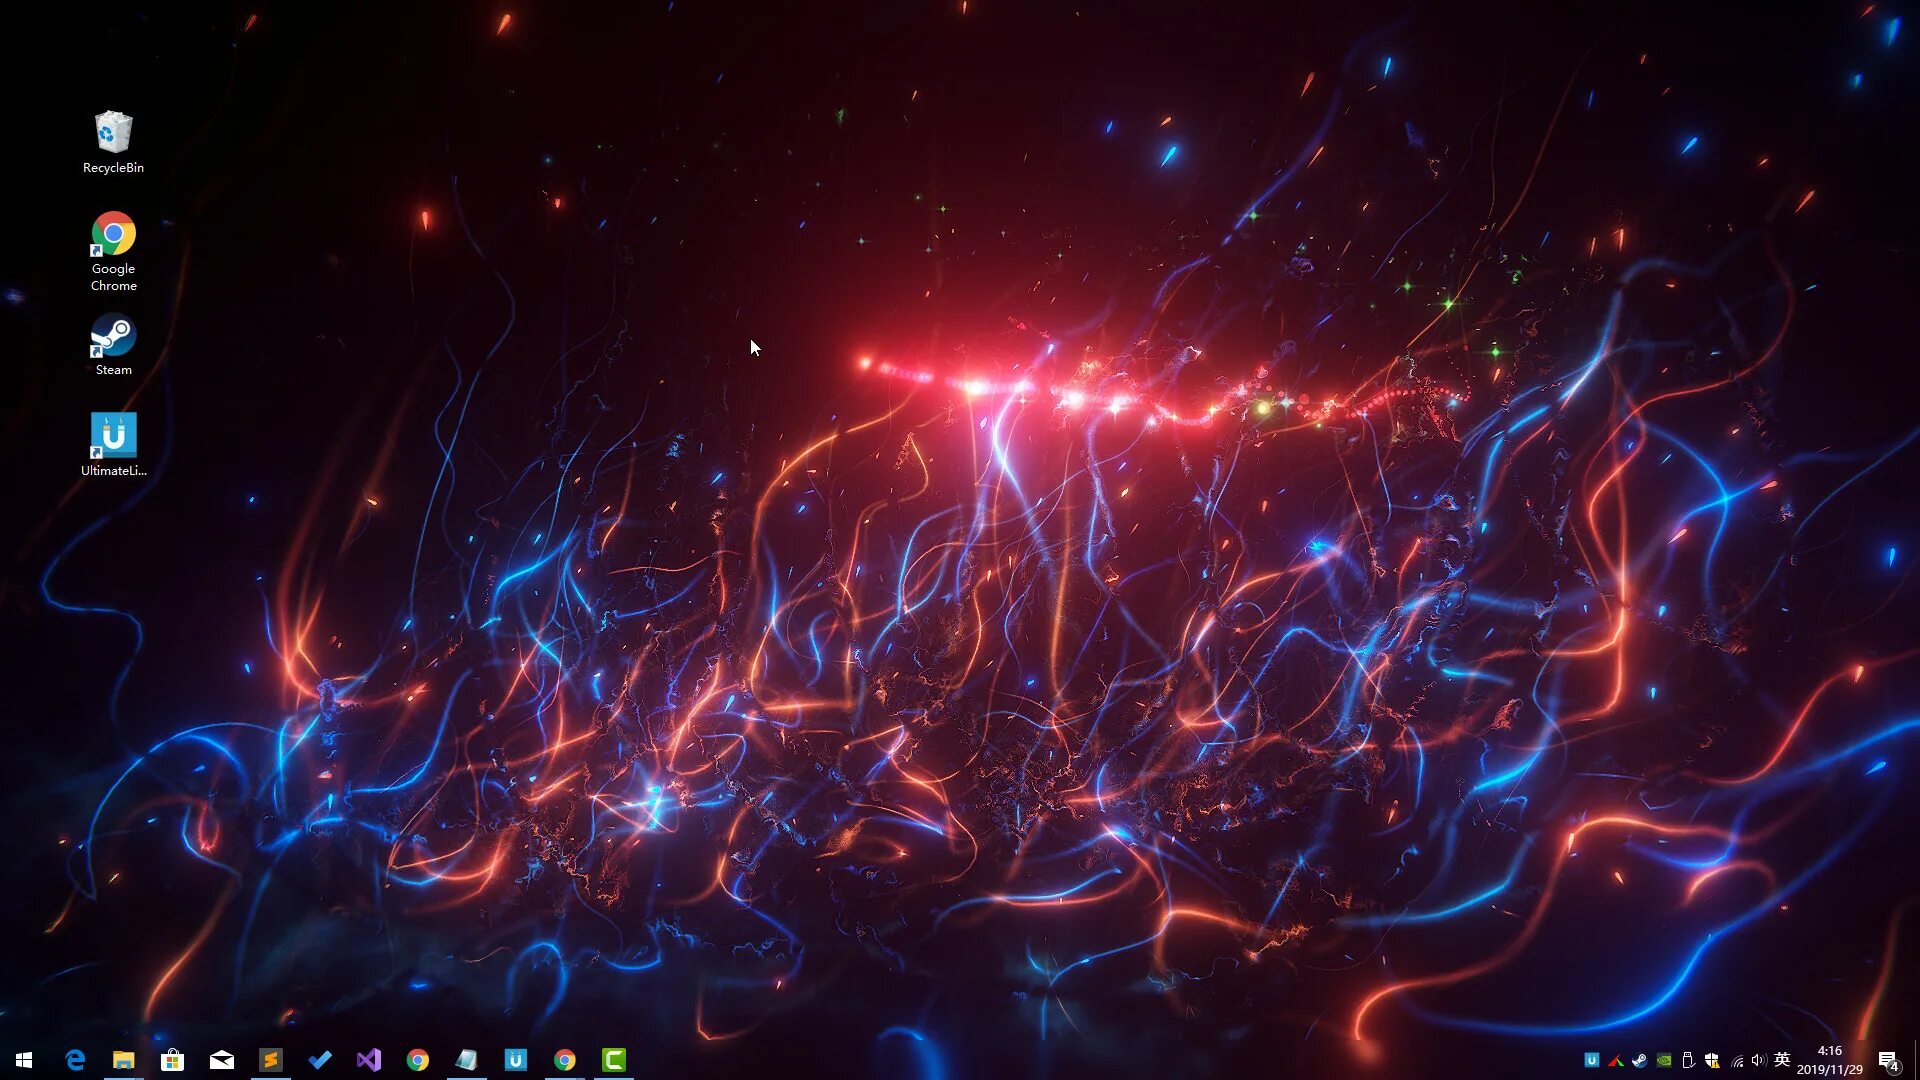Open the Windows Start menu
This screenshot has height=1080, width=1920.
click(24, 1060)
